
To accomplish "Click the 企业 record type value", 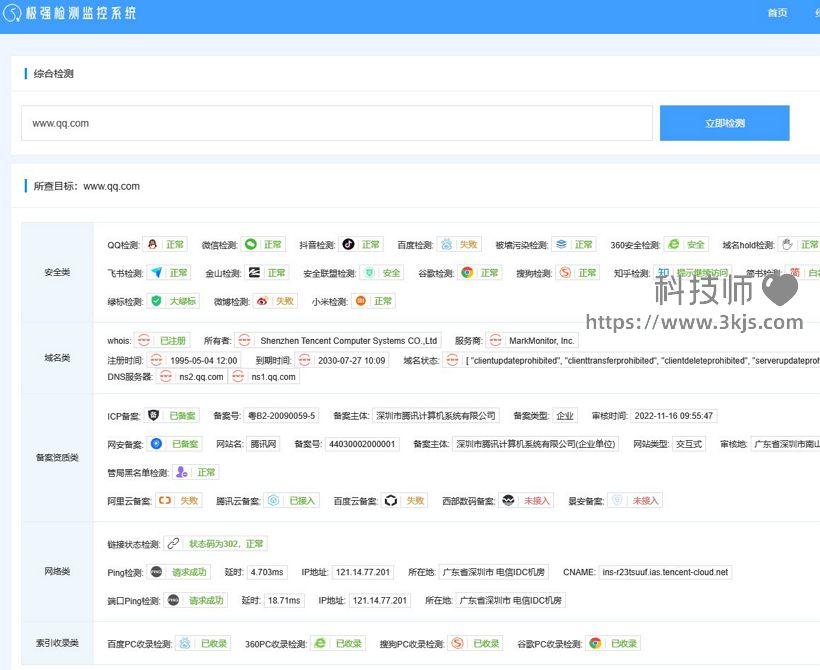I will click(x=565, y=416).
